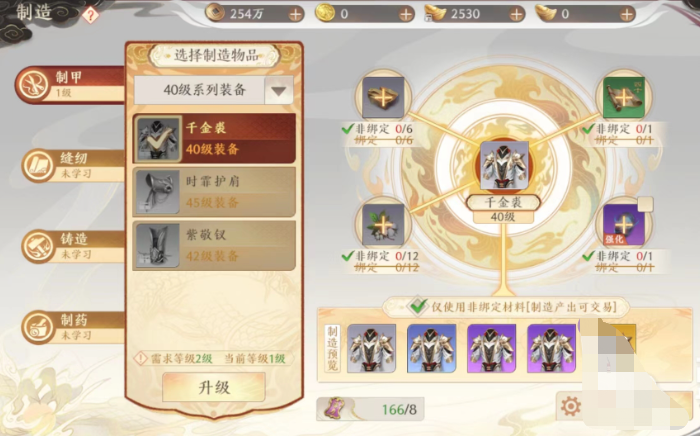Image resolution: width=700 pixels, height=436 pixels.
Task: Tap the purple stamina icon beside 166/8
Action: [x=334, y=408]
